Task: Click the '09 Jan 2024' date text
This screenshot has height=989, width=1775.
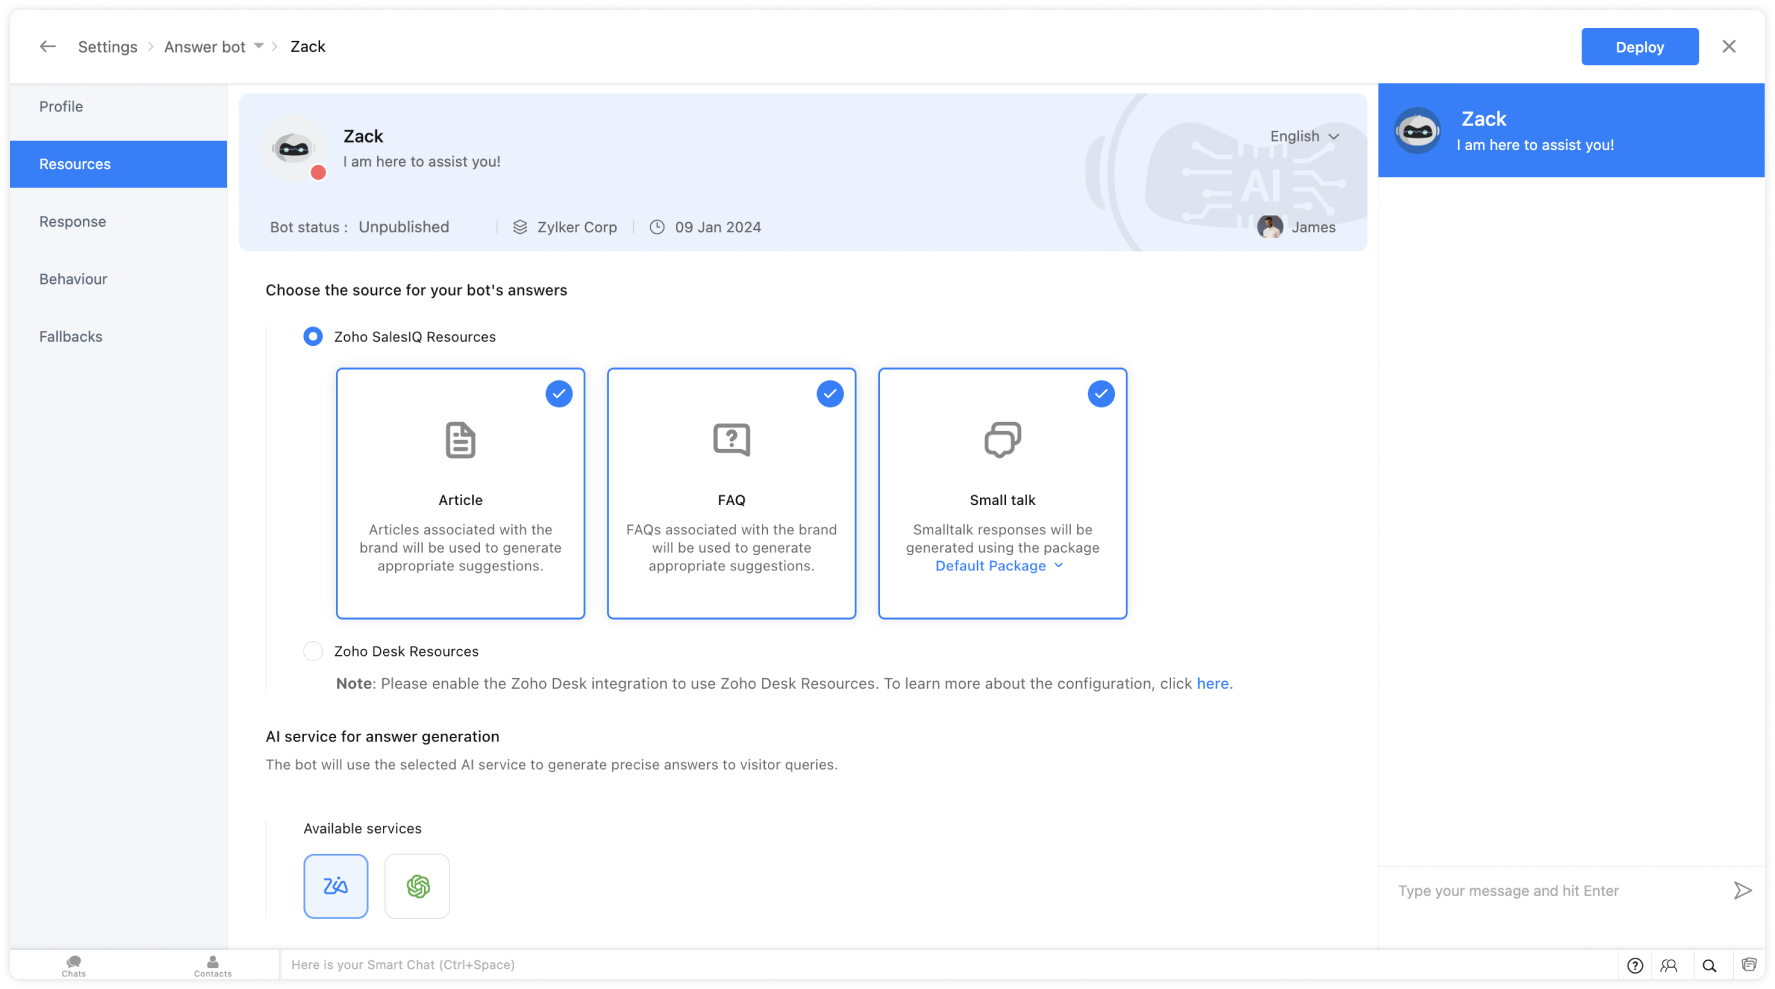Action: pyautogui.click(x=718, y=227)
